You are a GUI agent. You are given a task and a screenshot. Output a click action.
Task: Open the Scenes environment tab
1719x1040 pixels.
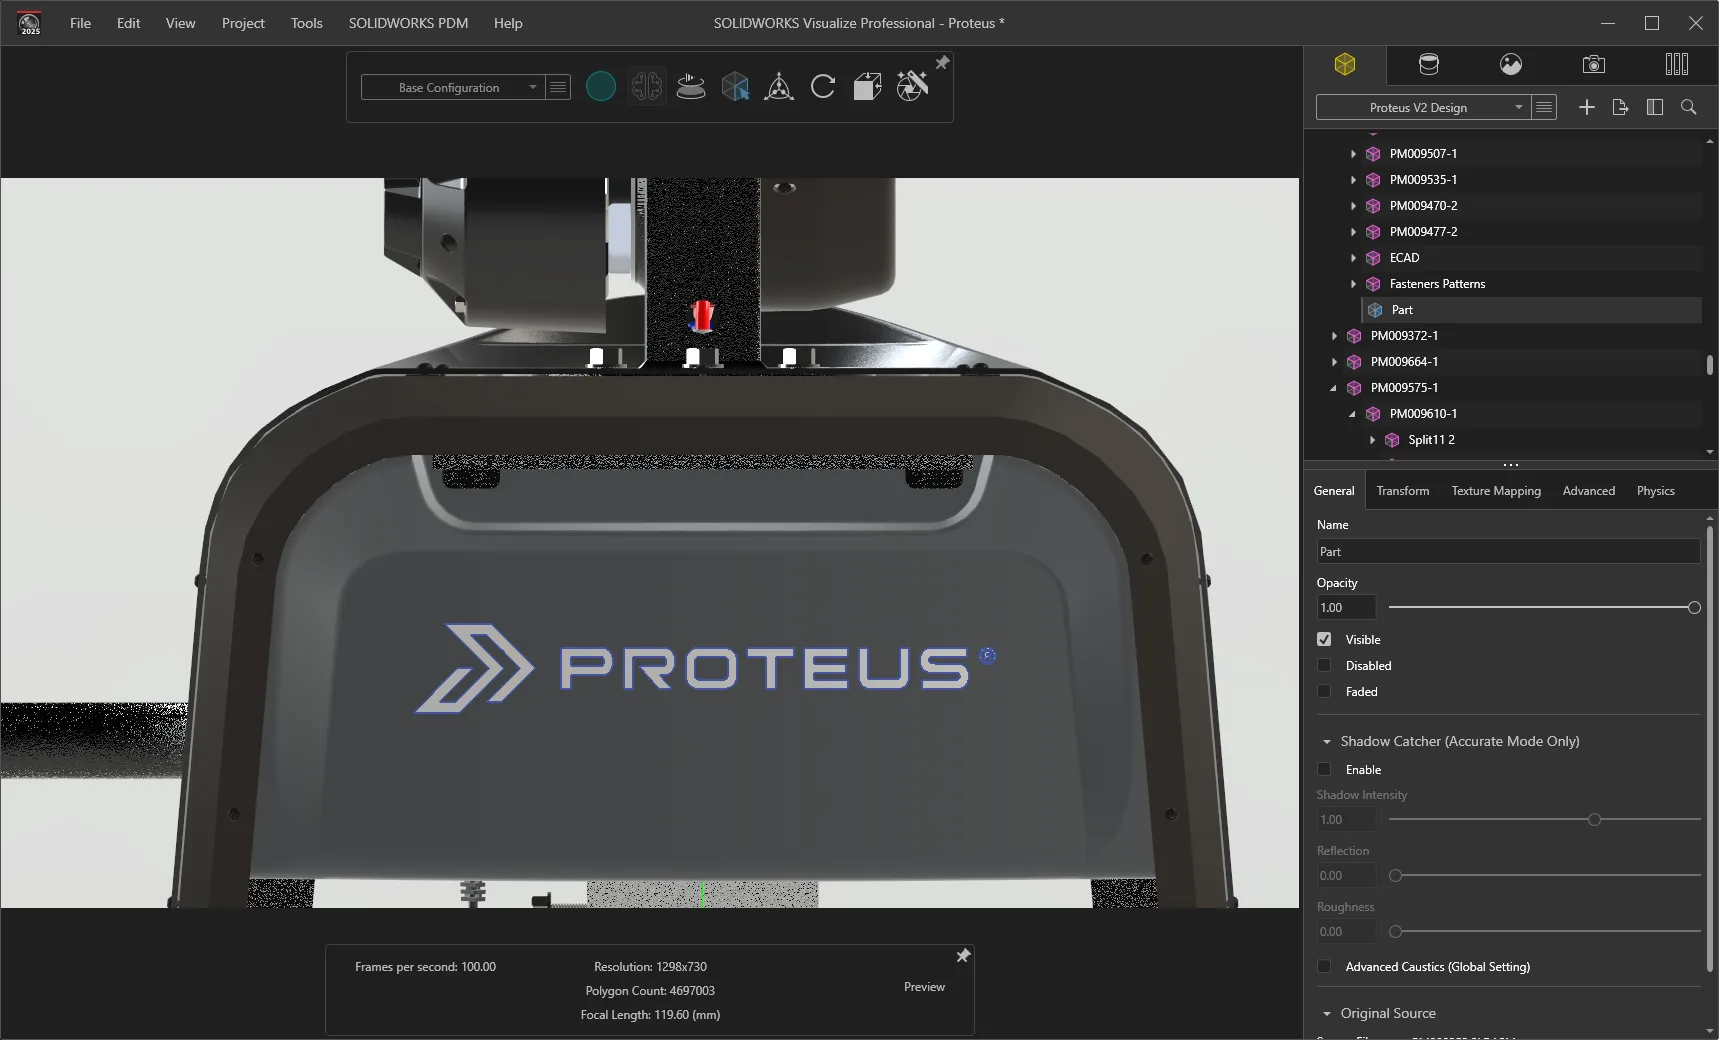1511,65
